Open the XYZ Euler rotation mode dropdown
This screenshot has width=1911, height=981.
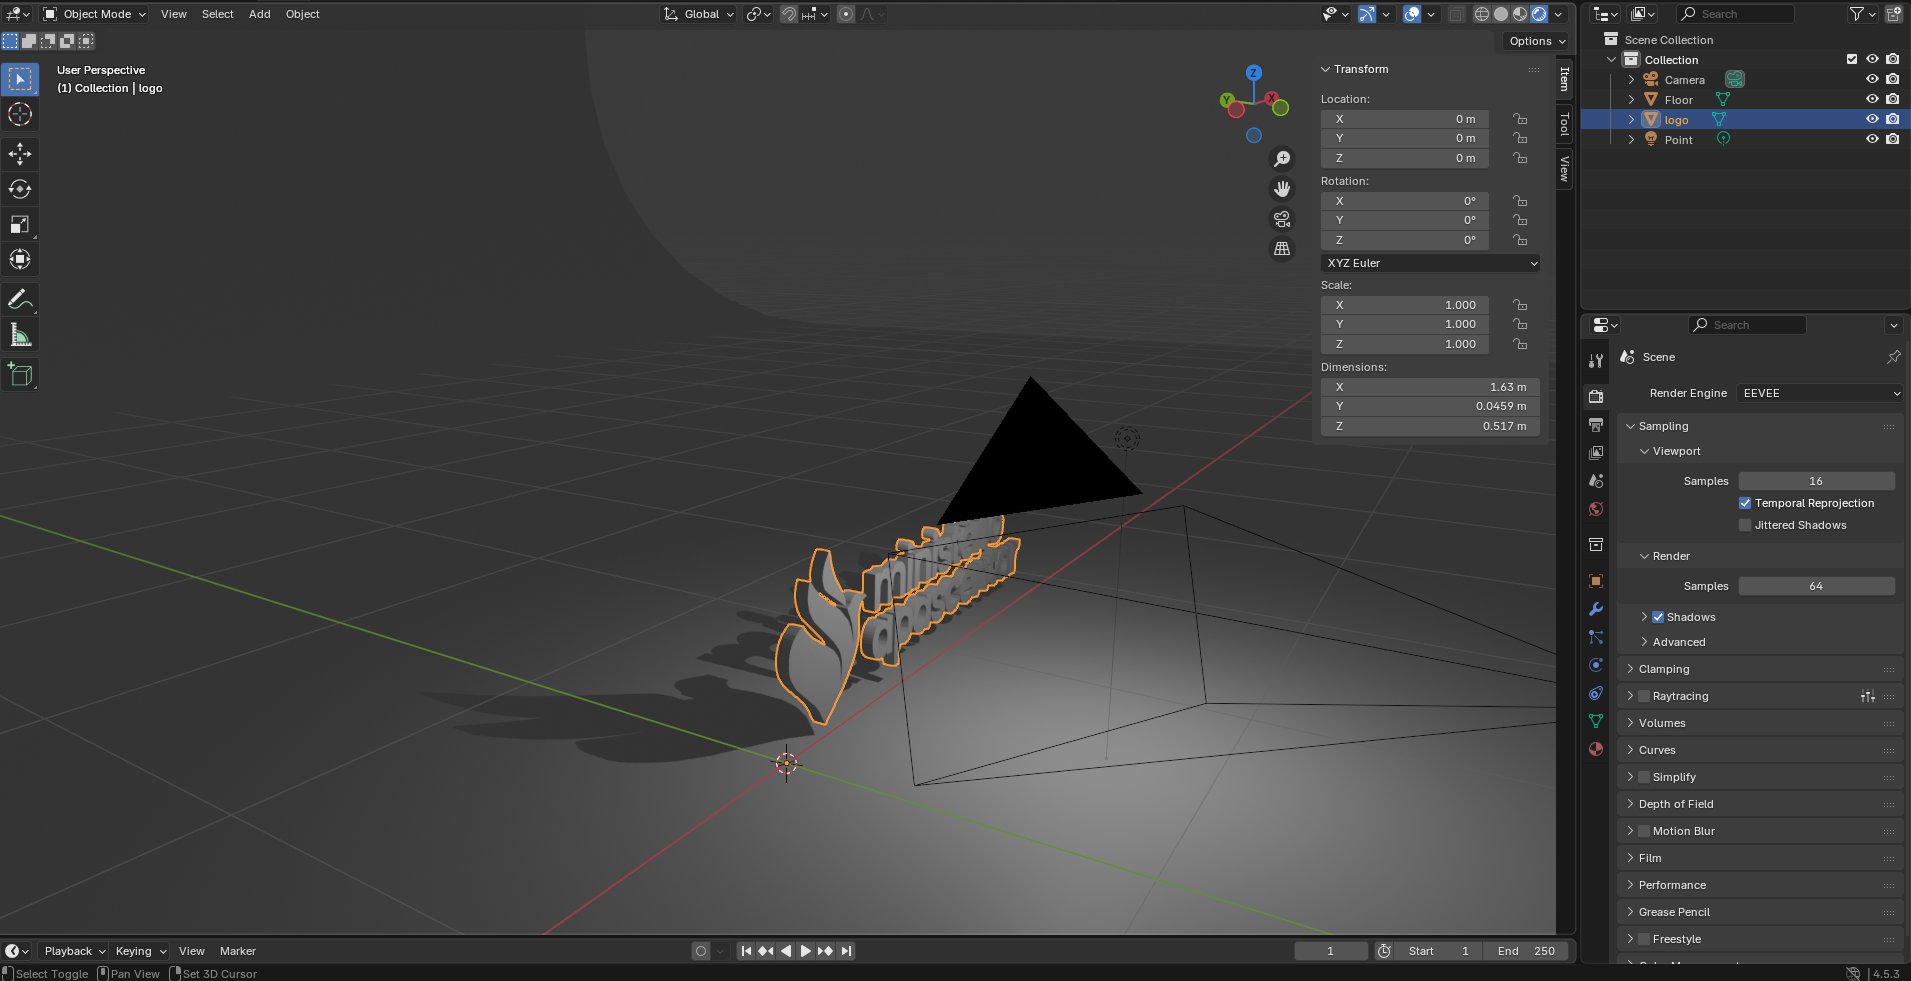[1430, 263]
